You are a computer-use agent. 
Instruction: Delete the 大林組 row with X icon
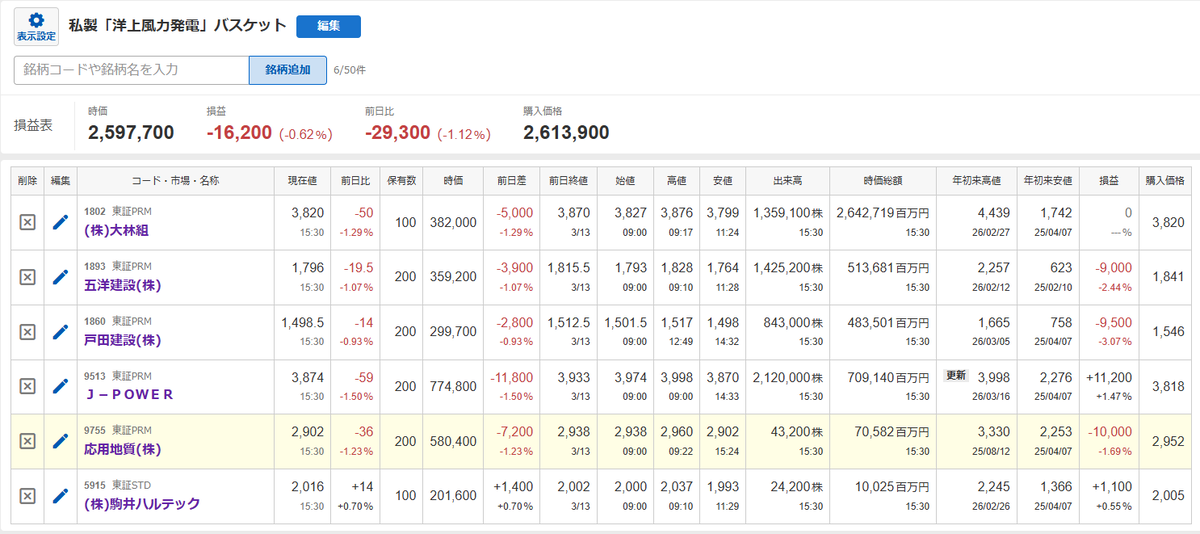pos(28,222)
